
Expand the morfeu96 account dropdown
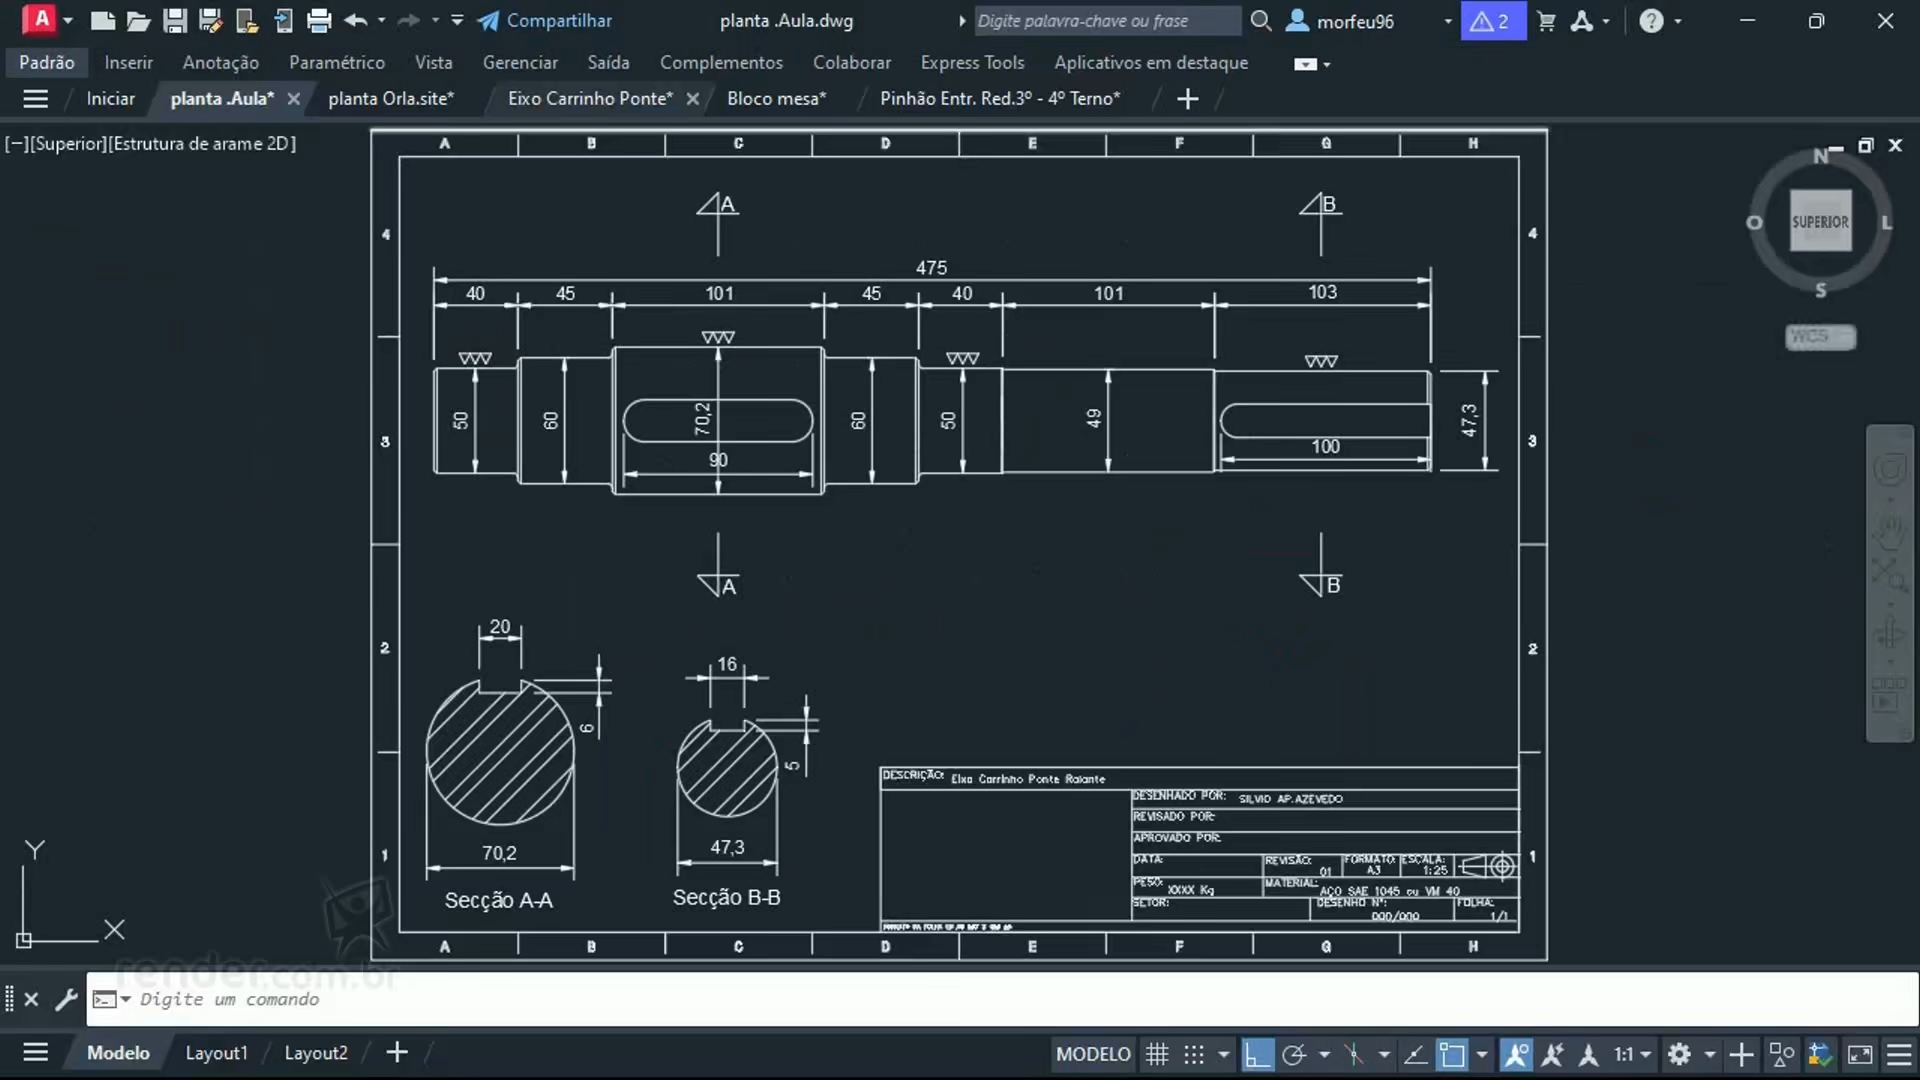point(1447,21)
